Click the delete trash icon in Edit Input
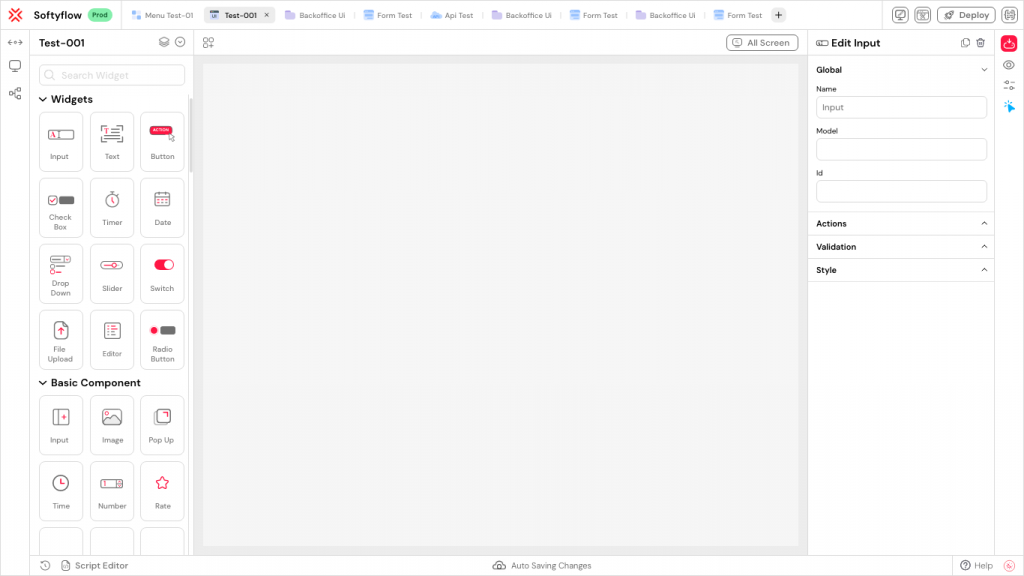Screen dimensions: 1024x576 pos(980,43)
